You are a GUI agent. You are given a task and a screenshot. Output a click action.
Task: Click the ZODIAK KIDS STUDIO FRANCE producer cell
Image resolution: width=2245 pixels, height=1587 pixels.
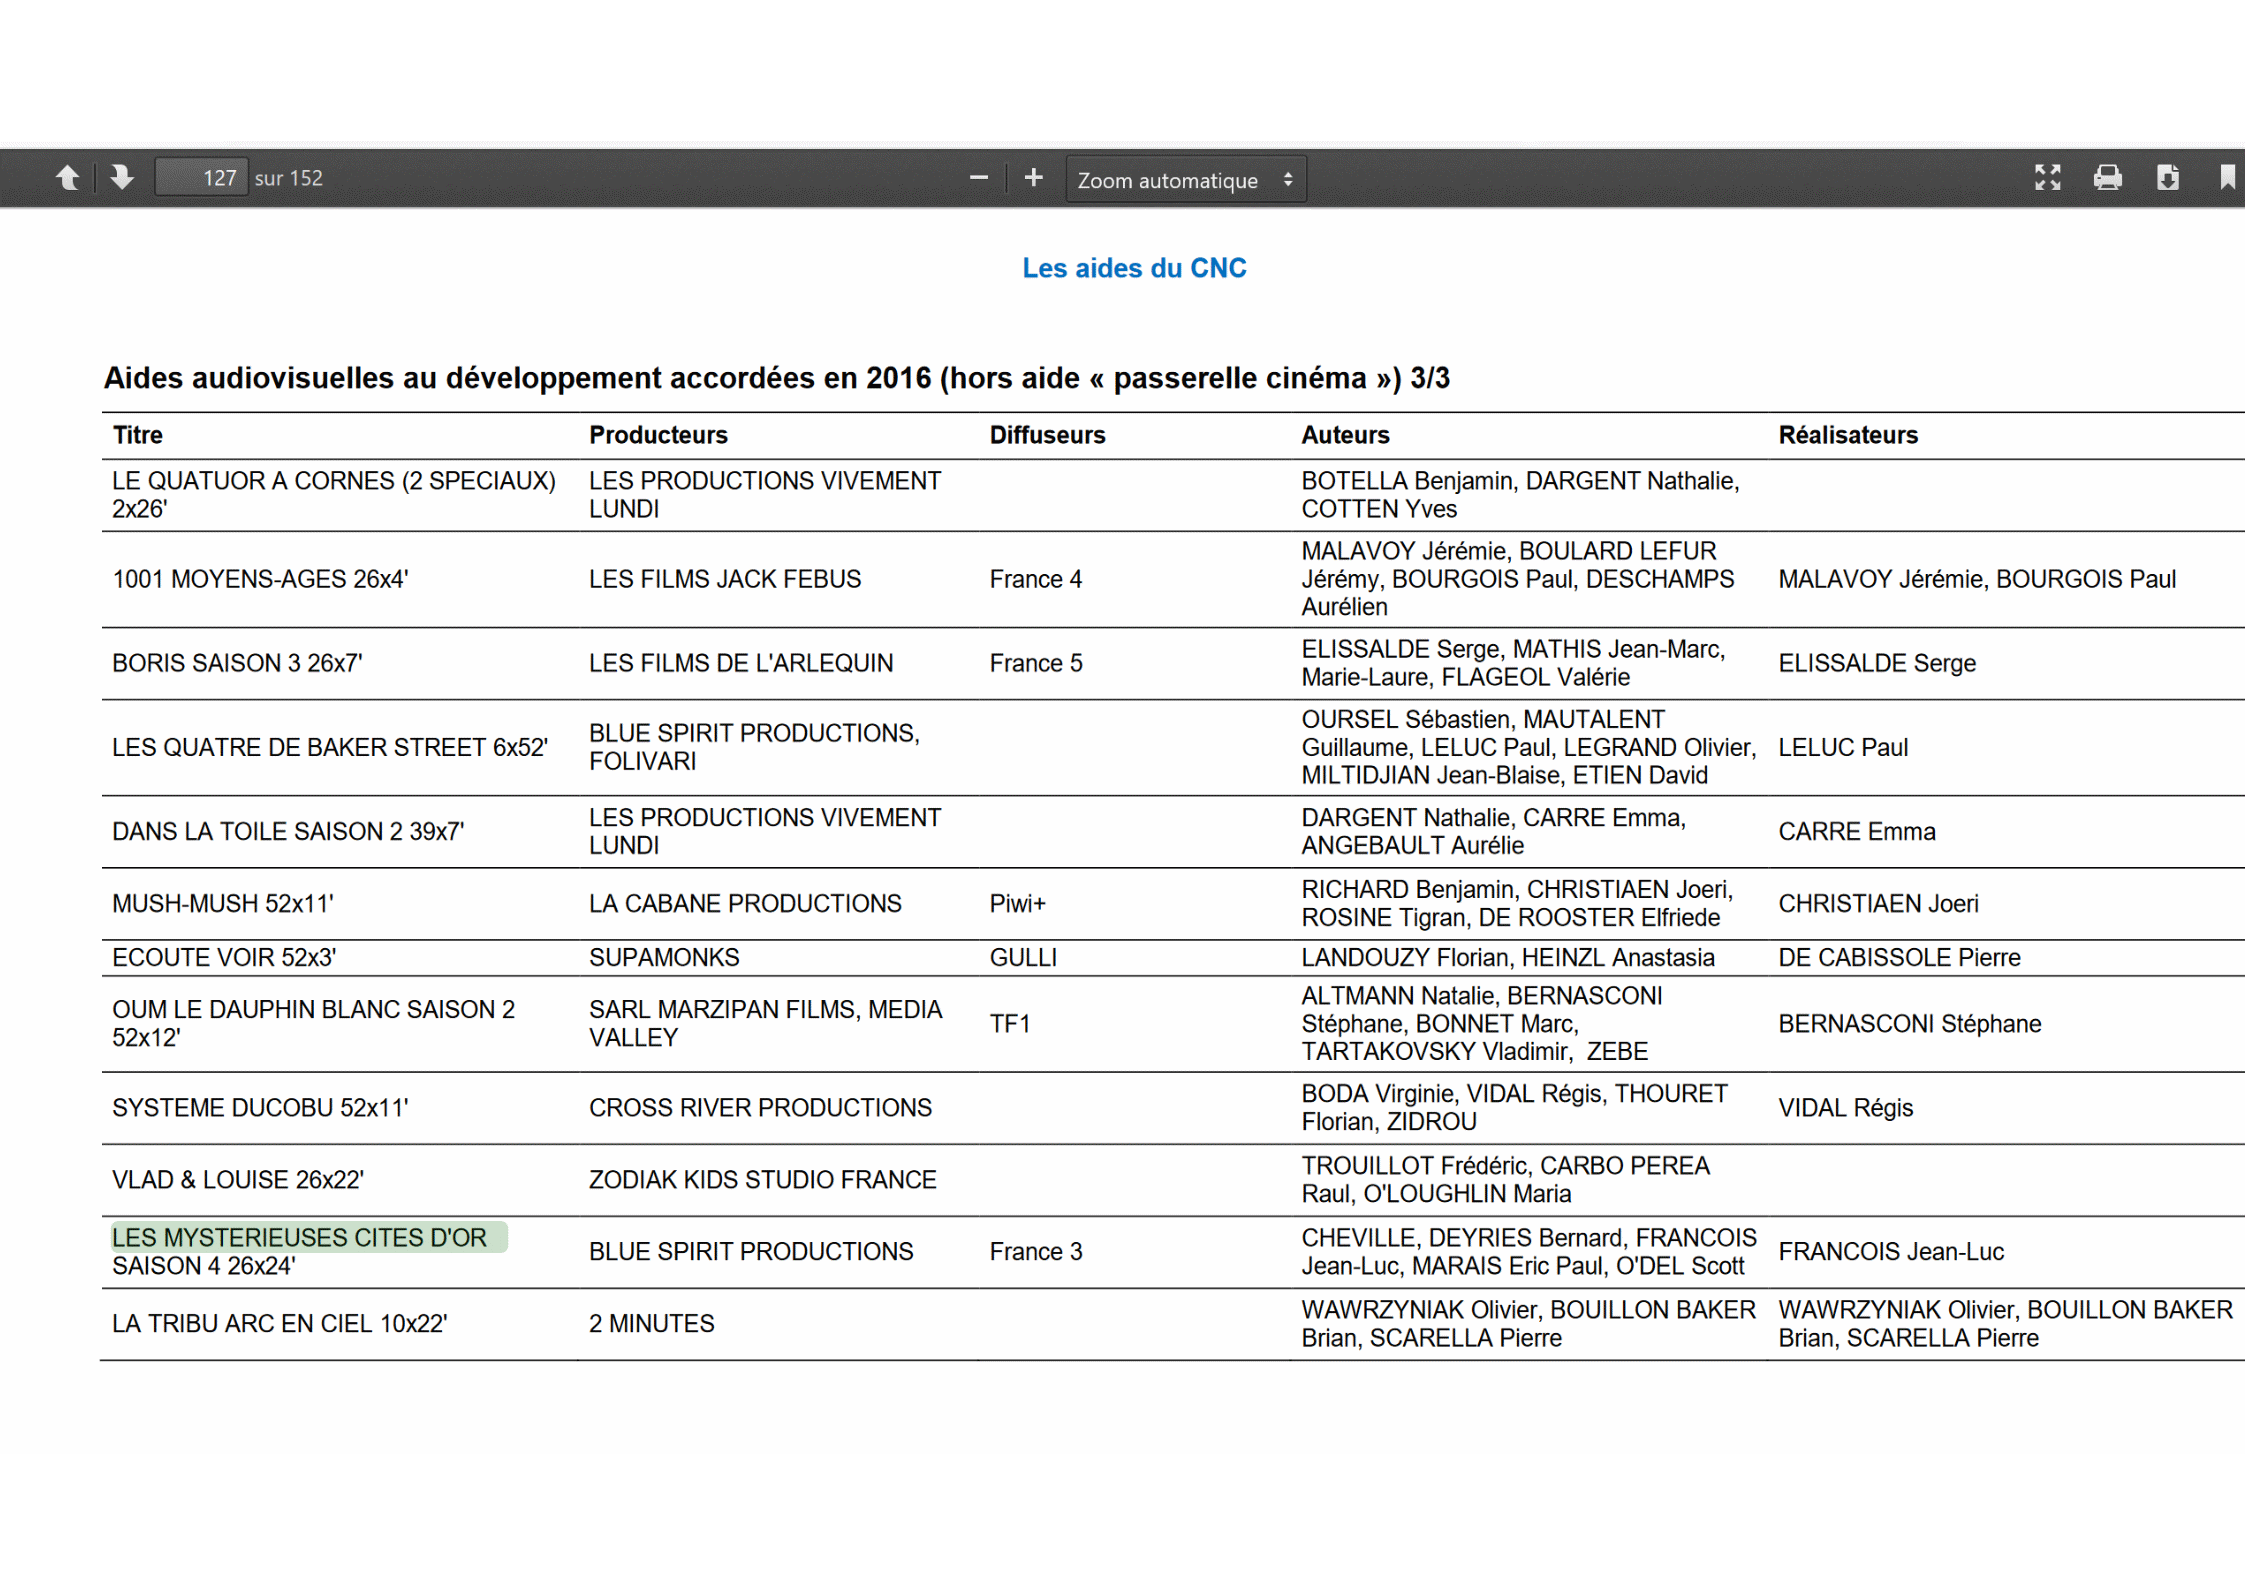pos(762,1180)
